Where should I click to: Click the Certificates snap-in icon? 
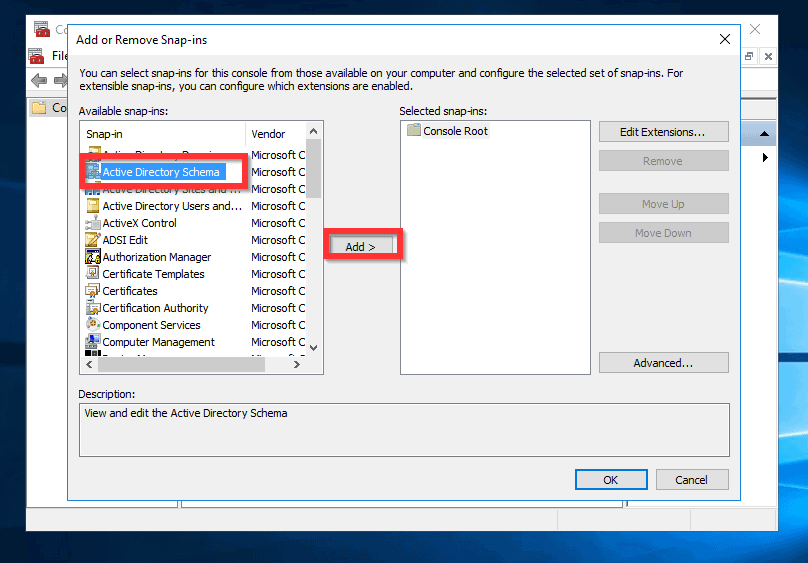tap(93, 291)
